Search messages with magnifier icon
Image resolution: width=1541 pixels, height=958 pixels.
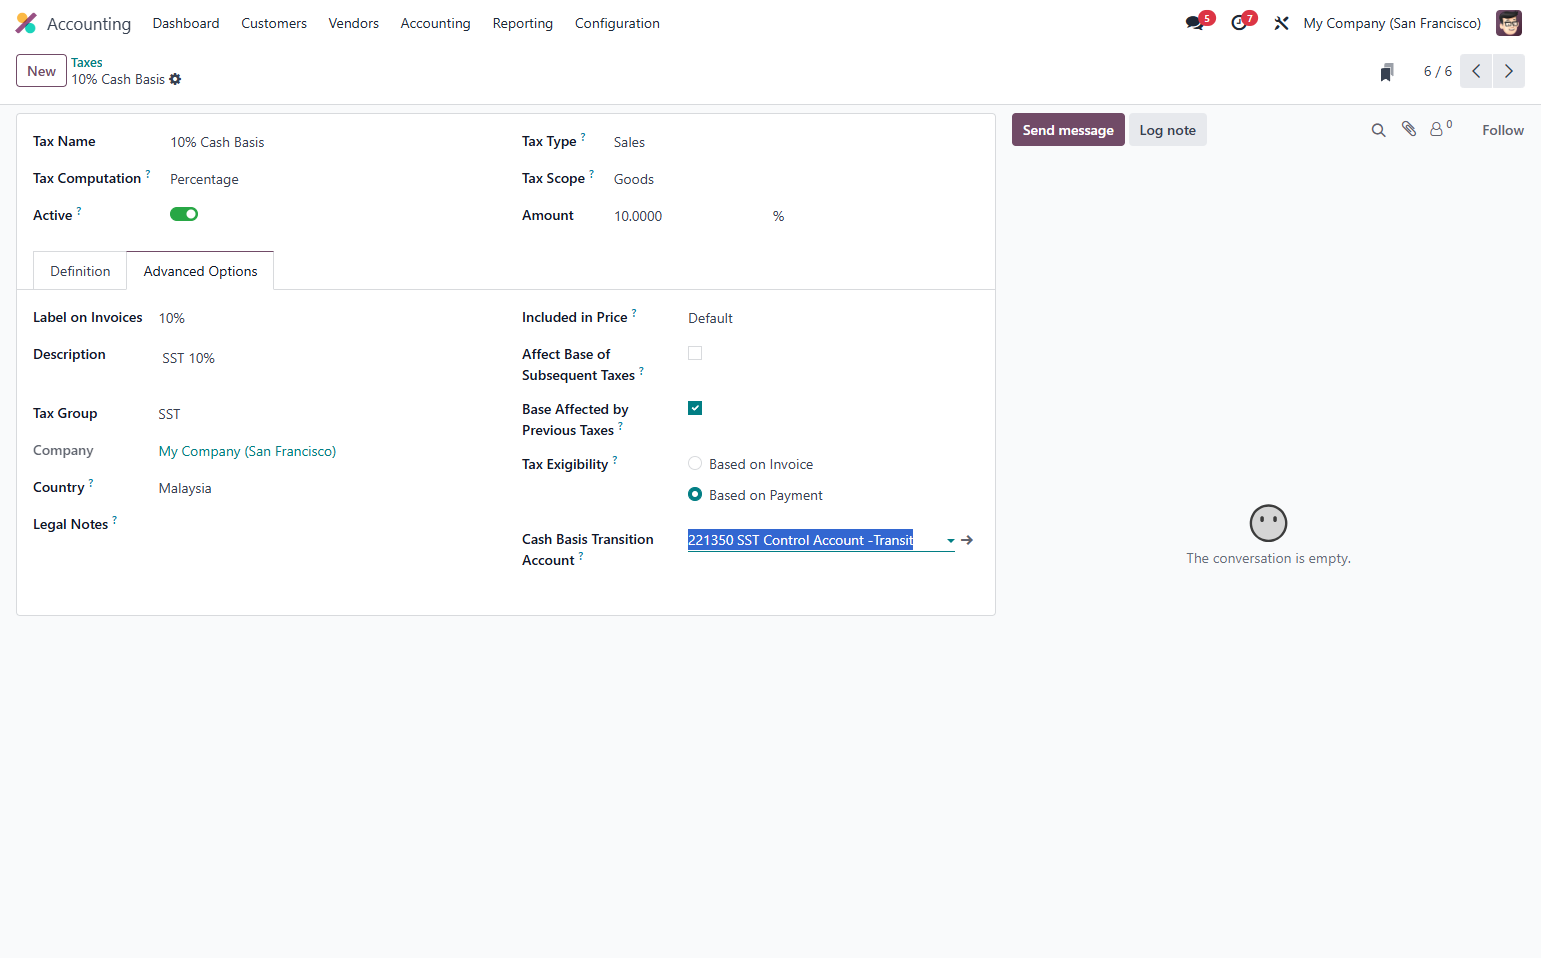1378,130
